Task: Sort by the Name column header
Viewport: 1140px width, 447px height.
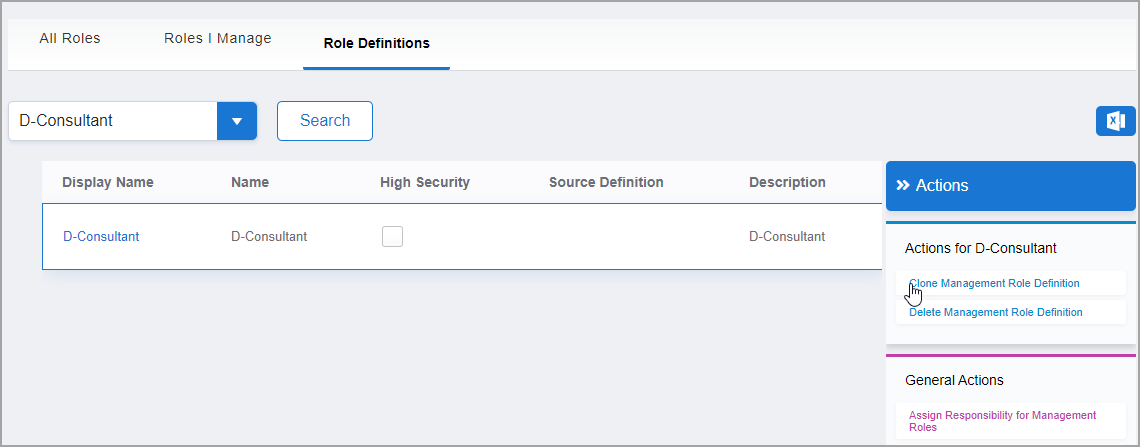Action: pos(250,182)
